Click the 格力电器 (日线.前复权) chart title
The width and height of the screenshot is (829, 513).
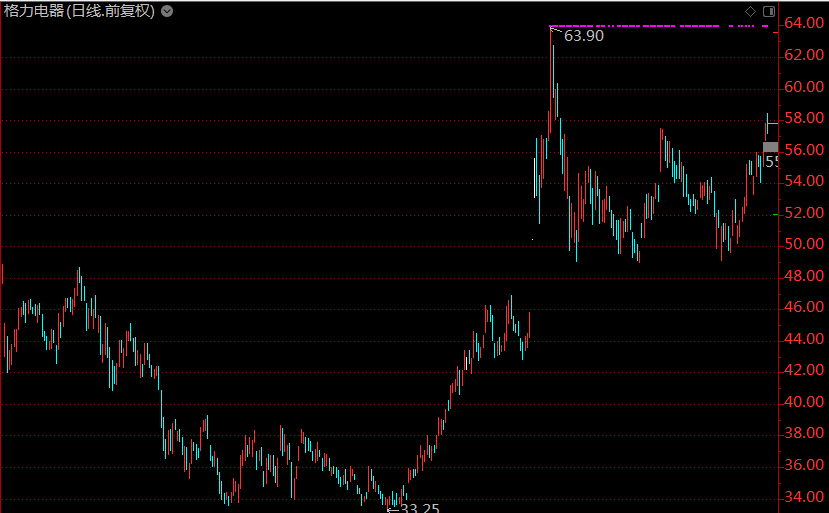click(x=79, y=11)
